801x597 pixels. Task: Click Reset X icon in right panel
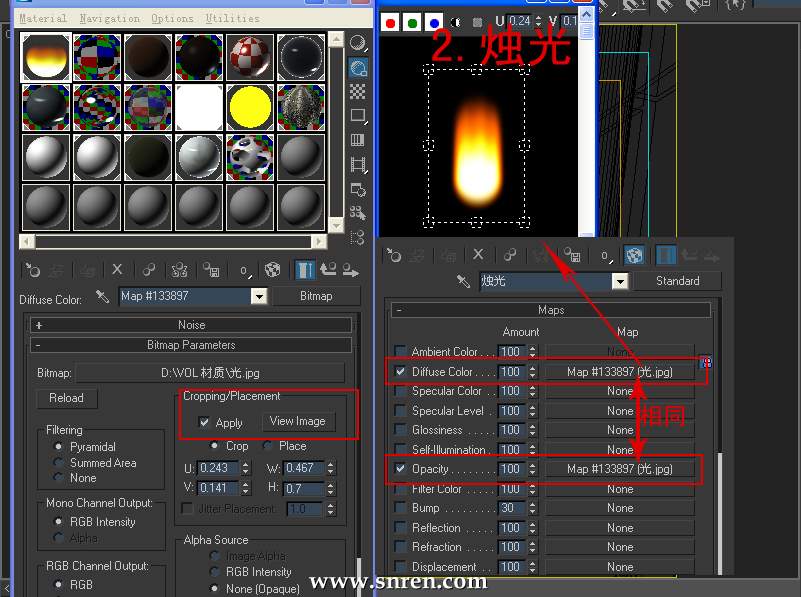tap(478, 255)
